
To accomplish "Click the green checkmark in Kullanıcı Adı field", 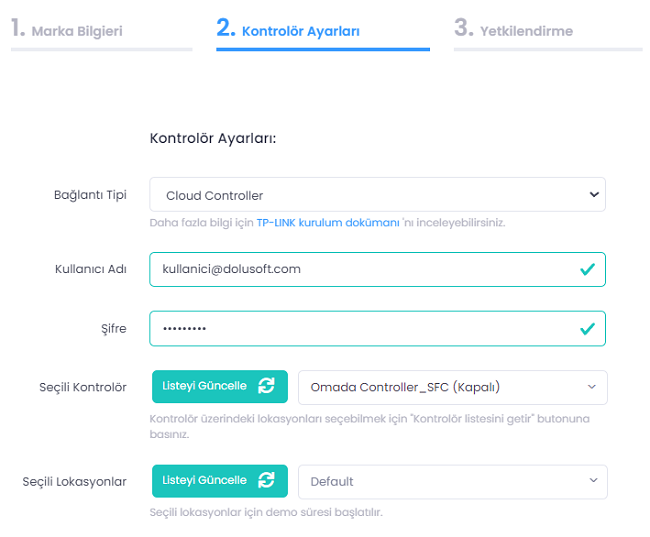I will click(x=587, y=269).
